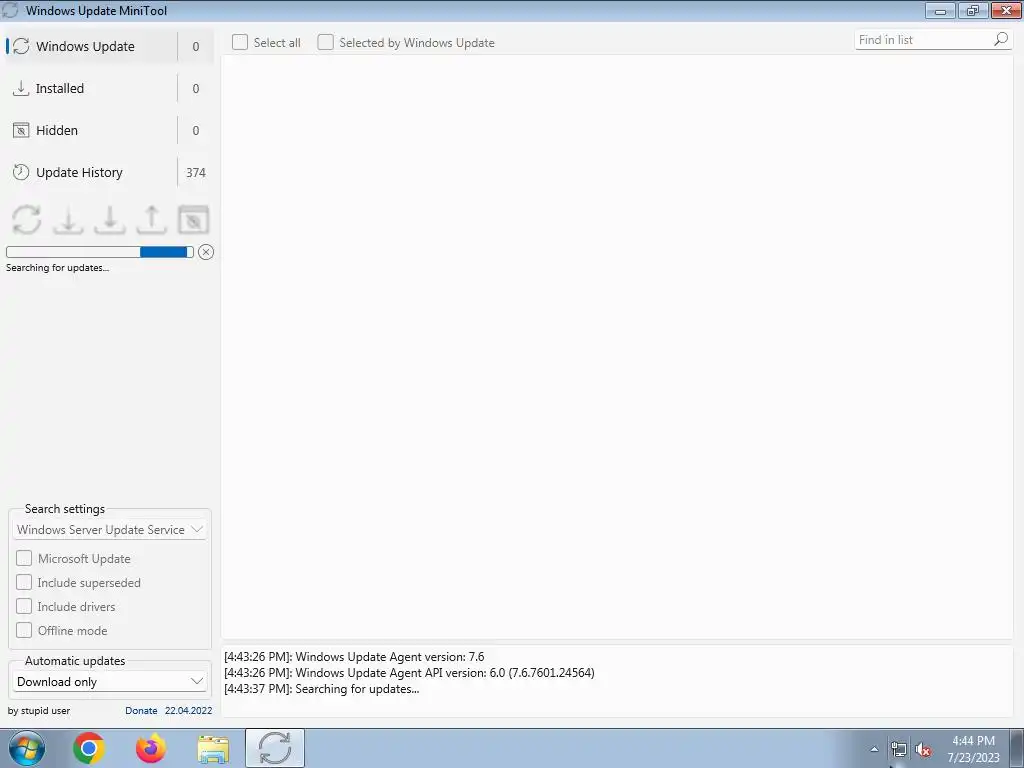
Task: Click the Hidden section eye icon
Action: (21, 130)
